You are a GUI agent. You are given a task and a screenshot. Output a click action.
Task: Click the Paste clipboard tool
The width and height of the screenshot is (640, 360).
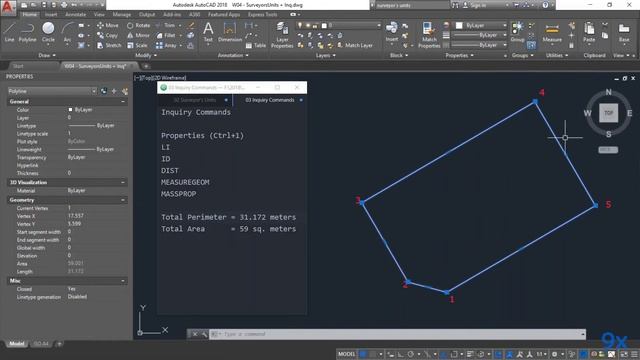(x=589, y=32)
